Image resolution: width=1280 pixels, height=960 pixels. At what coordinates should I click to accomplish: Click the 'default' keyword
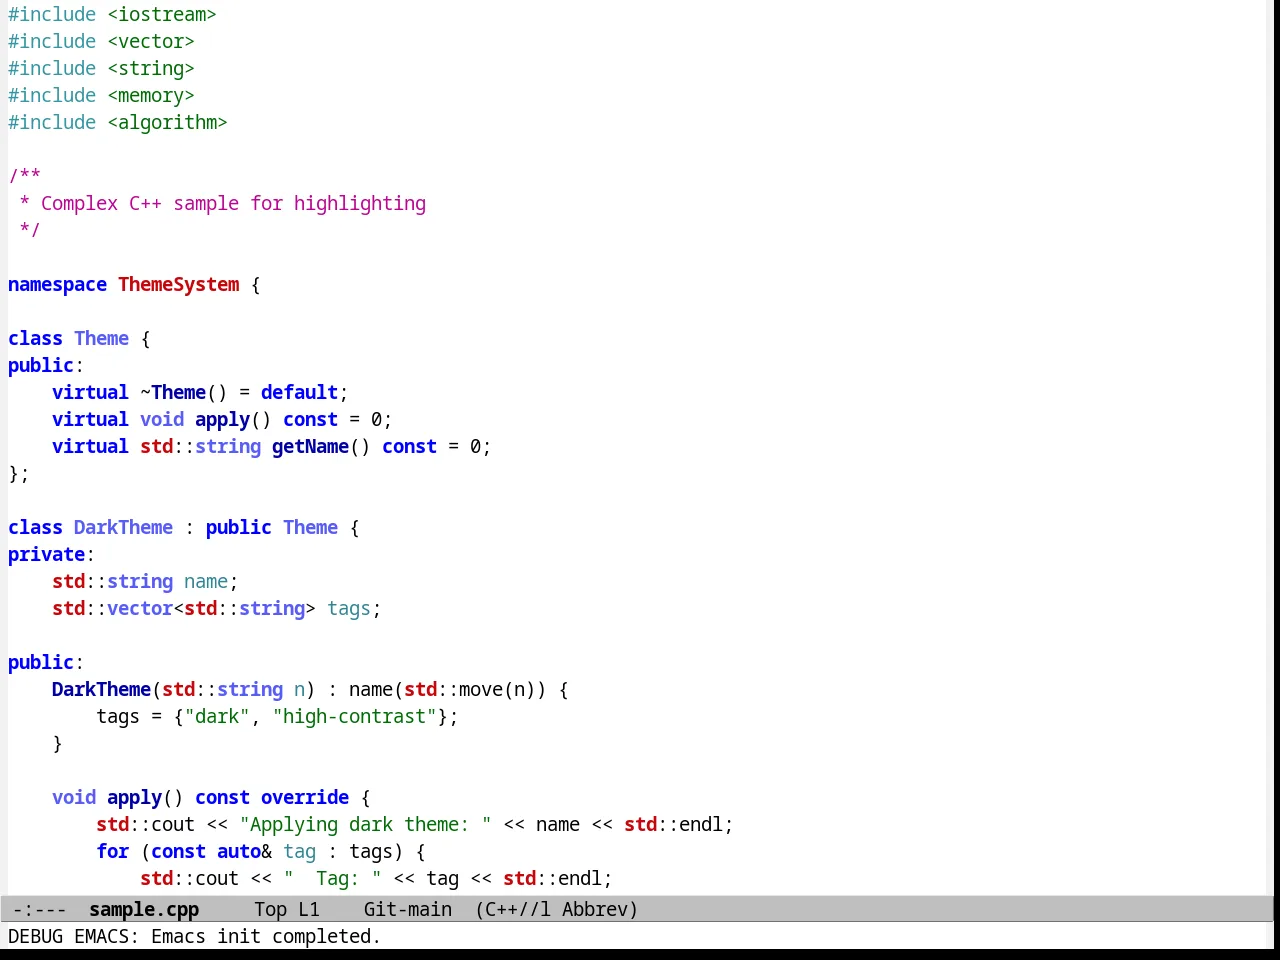tap(300, 392)
